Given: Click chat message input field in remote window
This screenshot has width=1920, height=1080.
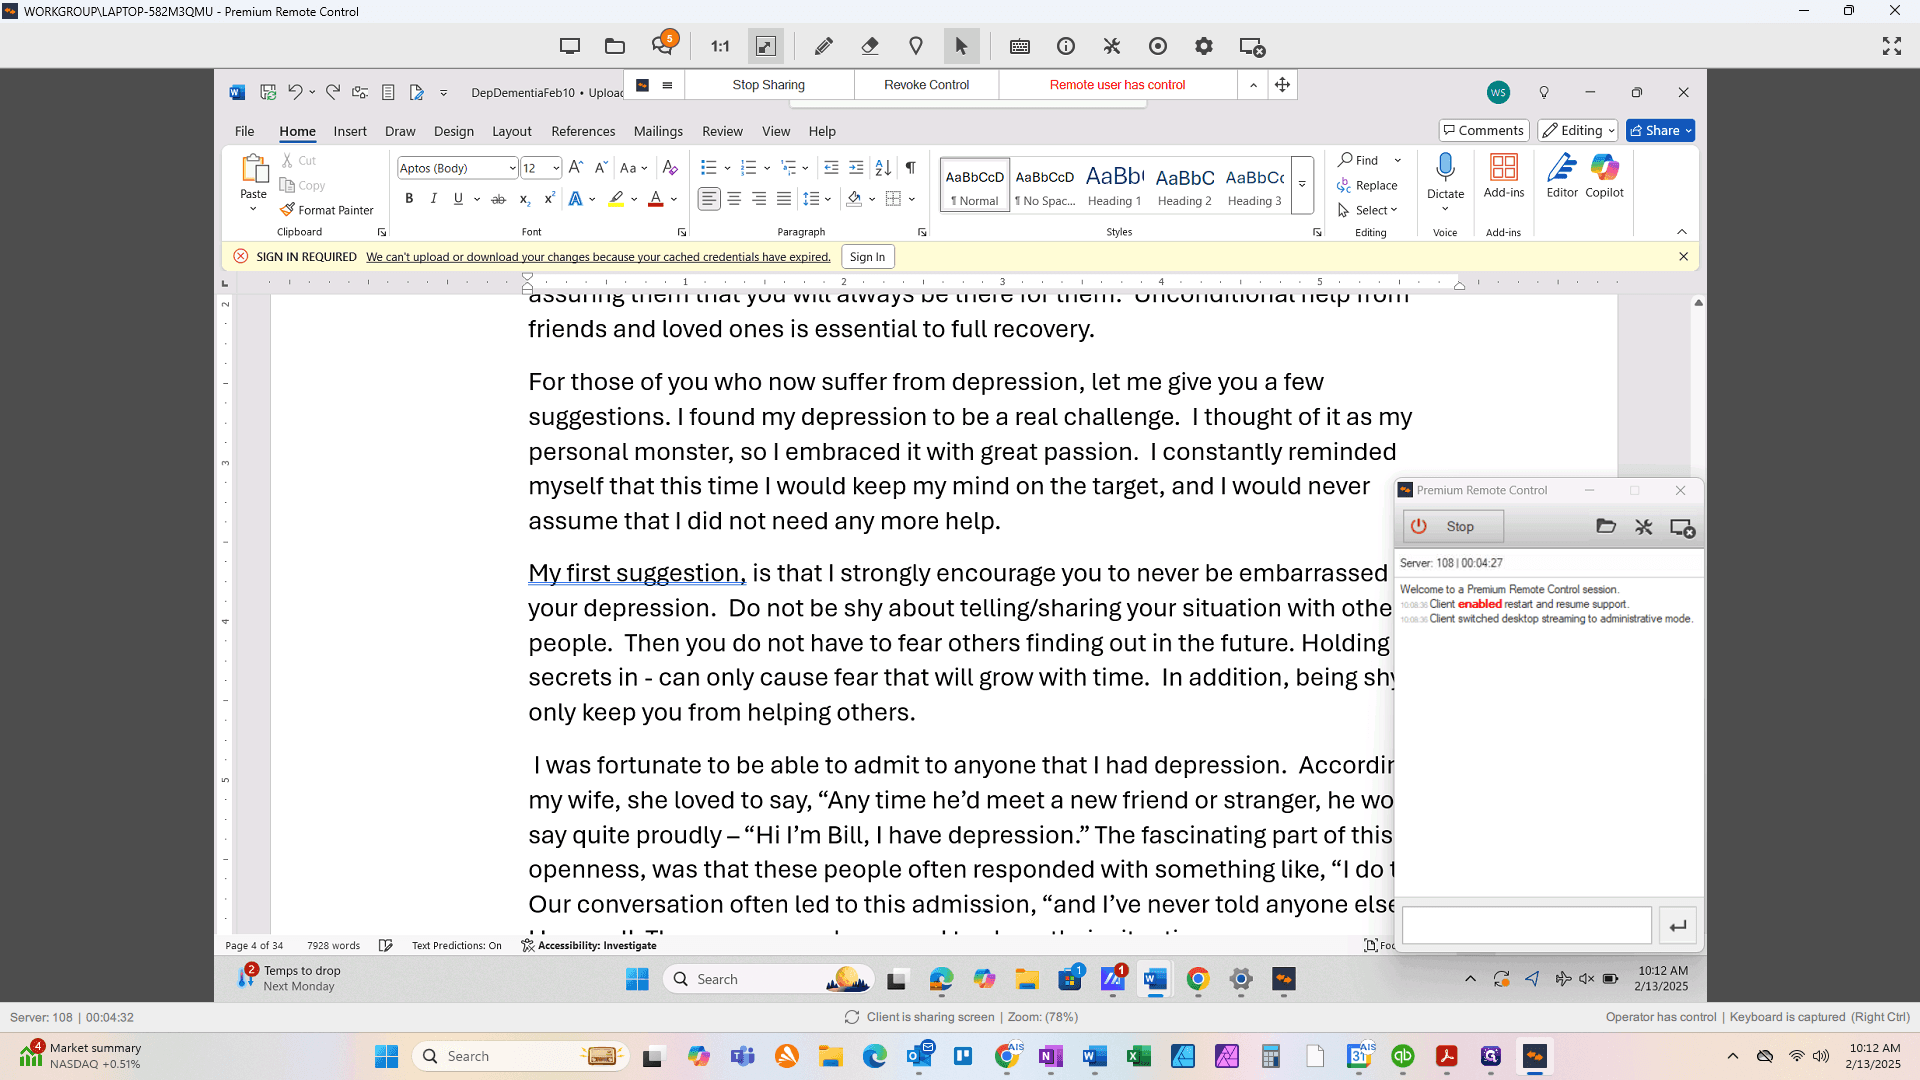Looking at the screenshot, I should [1526, 925].
